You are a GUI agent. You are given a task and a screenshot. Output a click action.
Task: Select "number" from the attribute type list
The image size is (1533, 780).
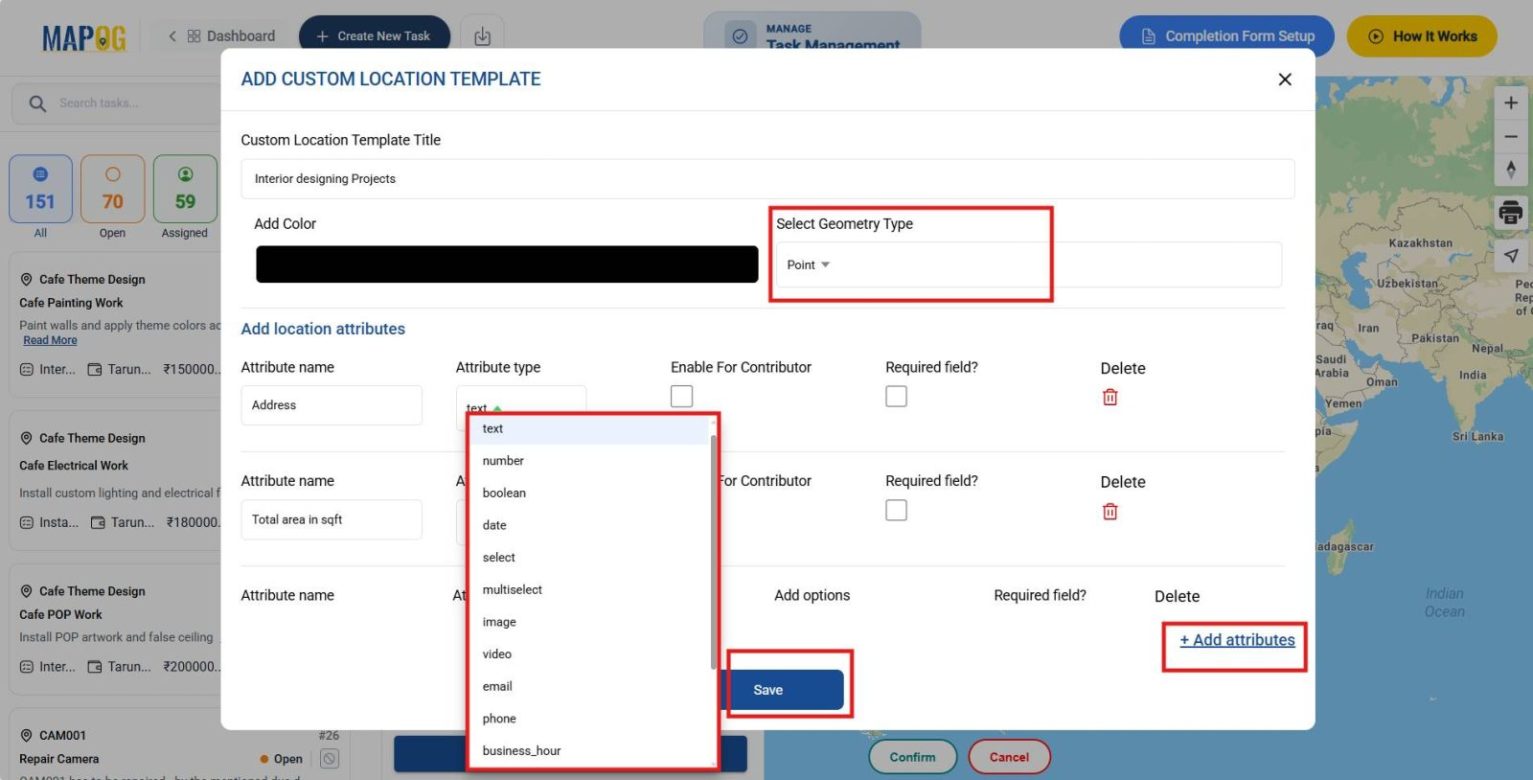click(x=503, y=460)
